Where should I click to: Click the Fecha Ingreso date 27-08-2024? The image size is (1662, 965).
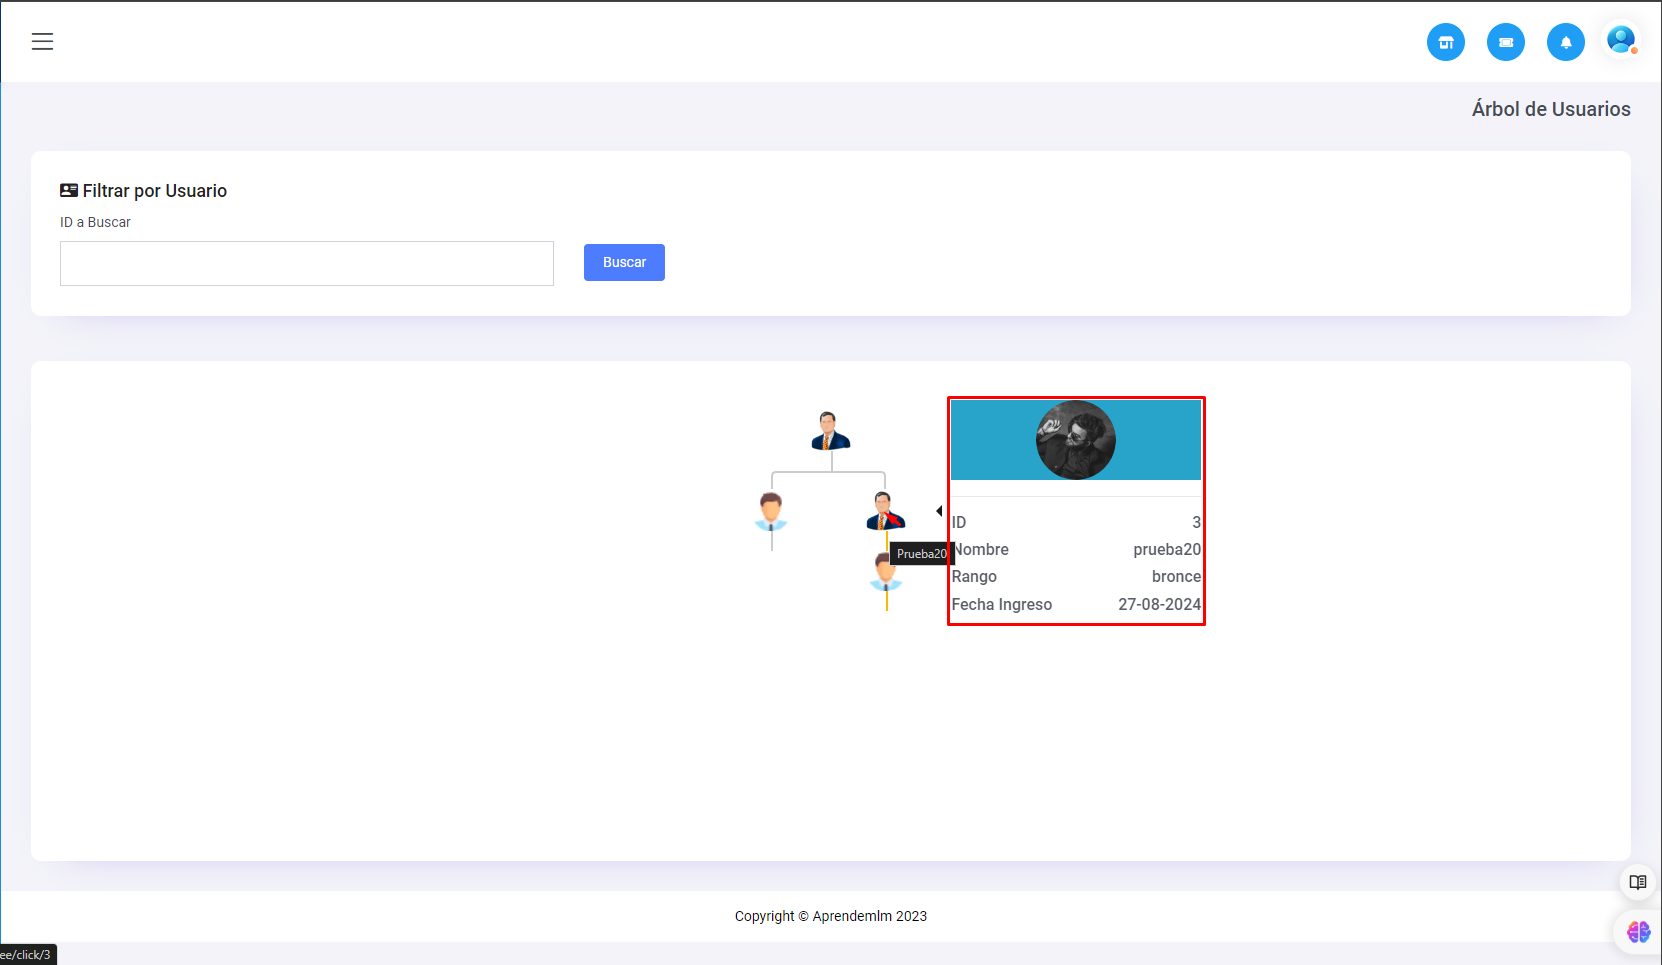click(1158, 604)
